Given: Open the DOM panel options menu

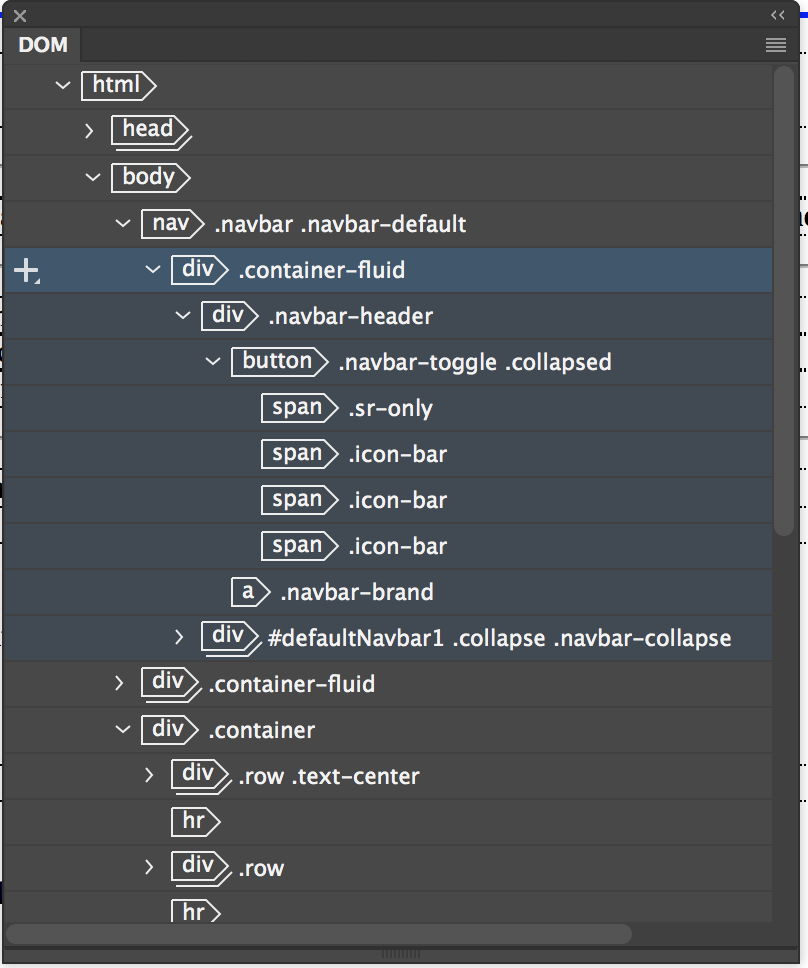Looking at the screenshot, I should coord(775,44).
